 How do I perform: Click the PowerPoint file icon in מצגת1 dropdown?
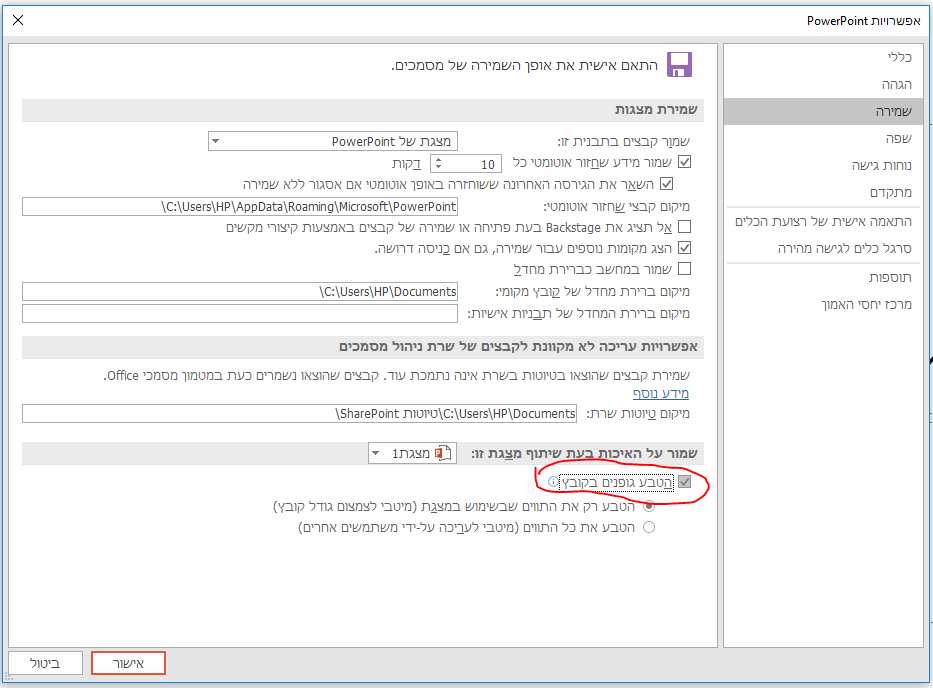pyautogui.click(x=443, y=453)
